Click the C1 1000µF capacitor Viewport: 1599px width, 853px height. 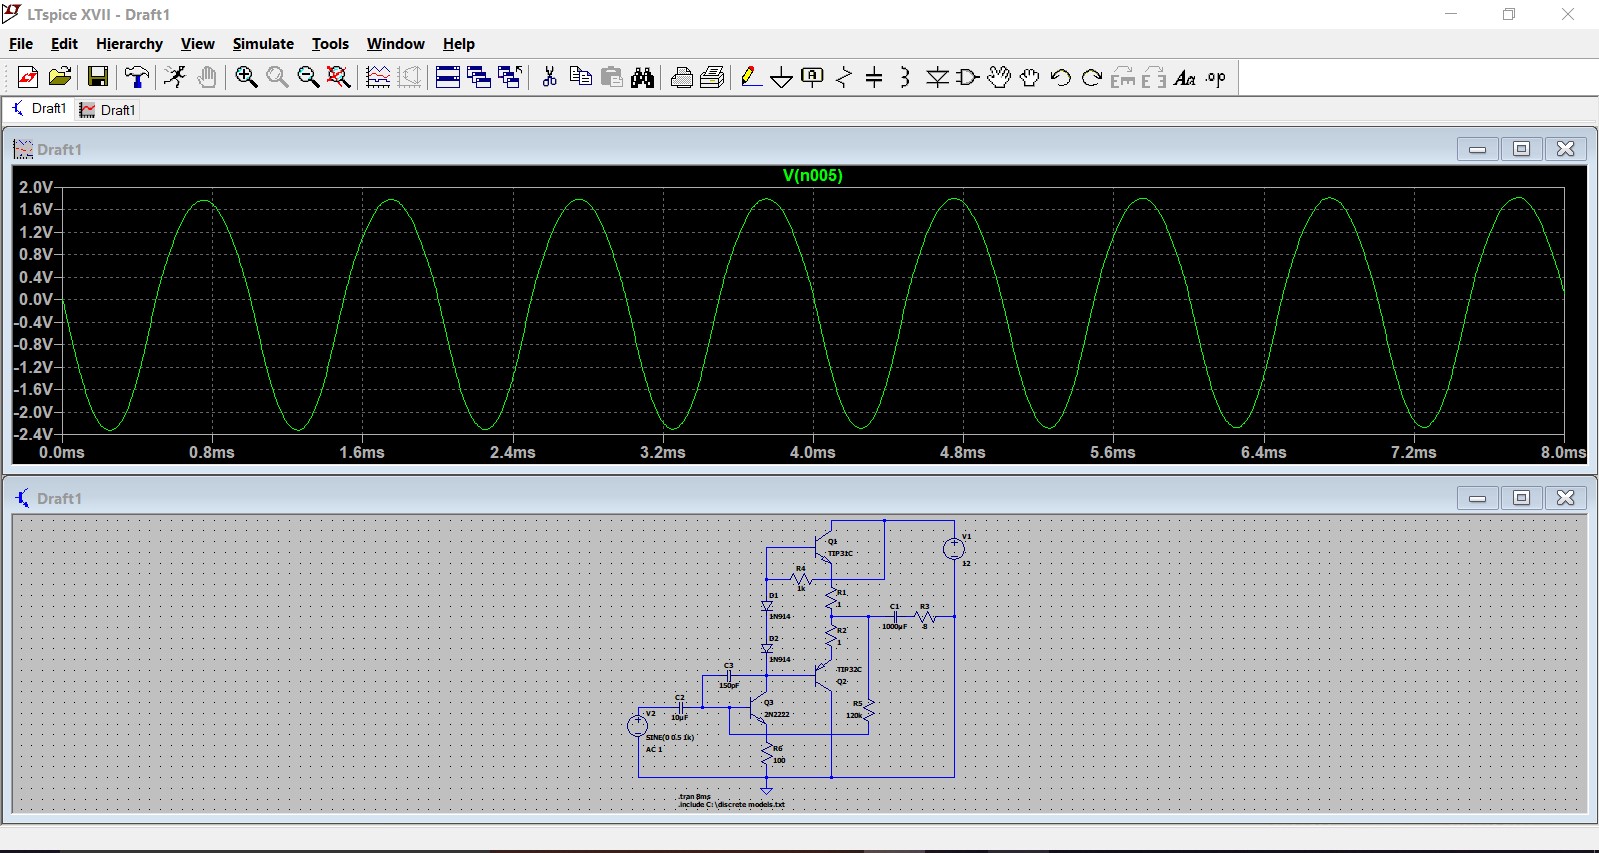pos(895,616)
